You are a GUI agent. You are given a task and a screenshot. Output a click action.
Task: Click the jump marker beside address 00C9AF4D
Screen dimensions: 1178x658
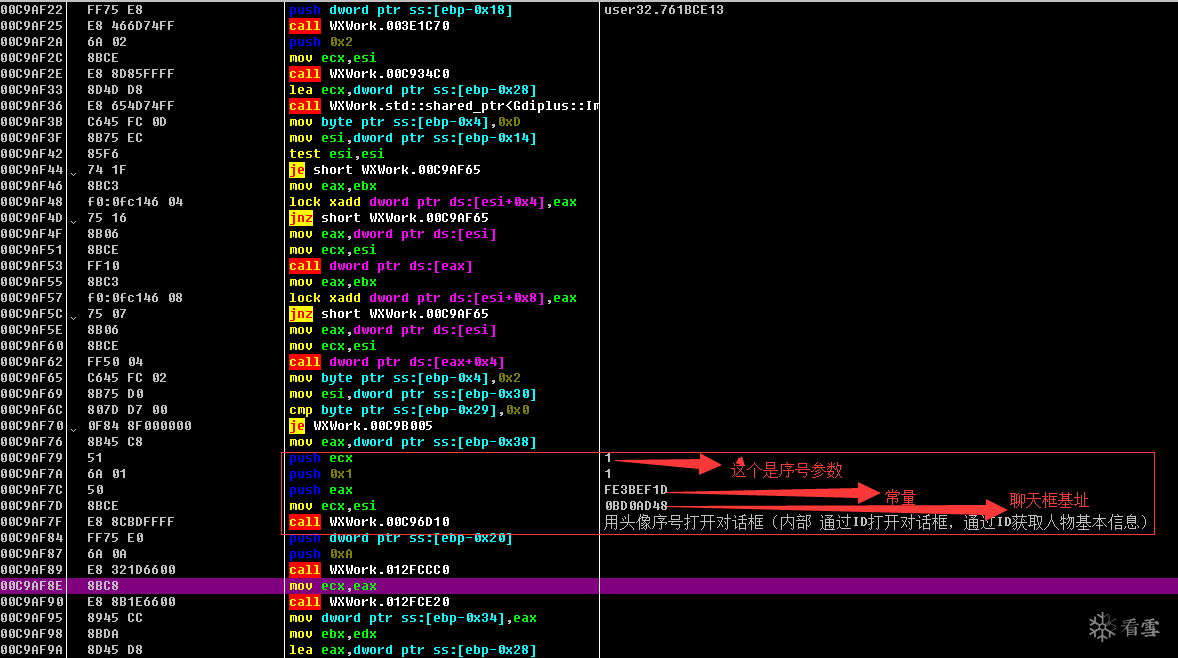click(74, 221)
